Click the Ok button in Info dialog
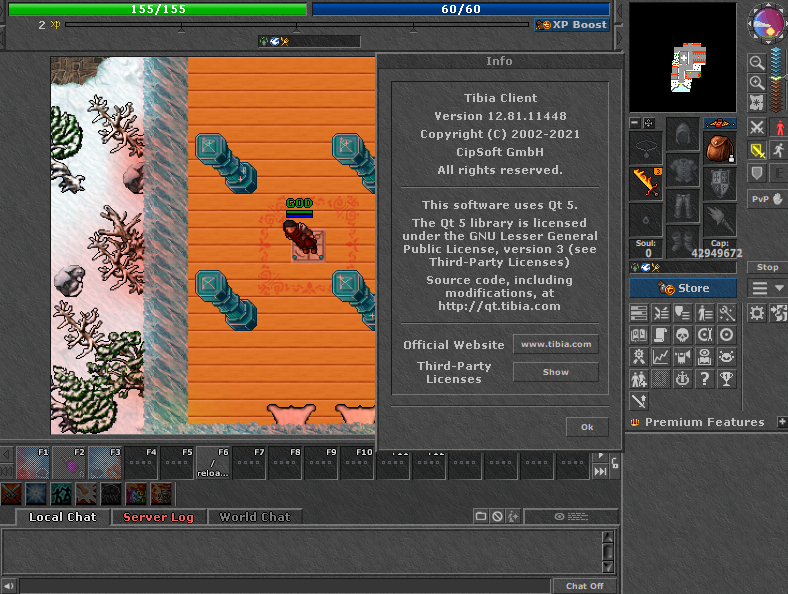Image resolution: width=788 pixels, height=594 pixels. 587,427
